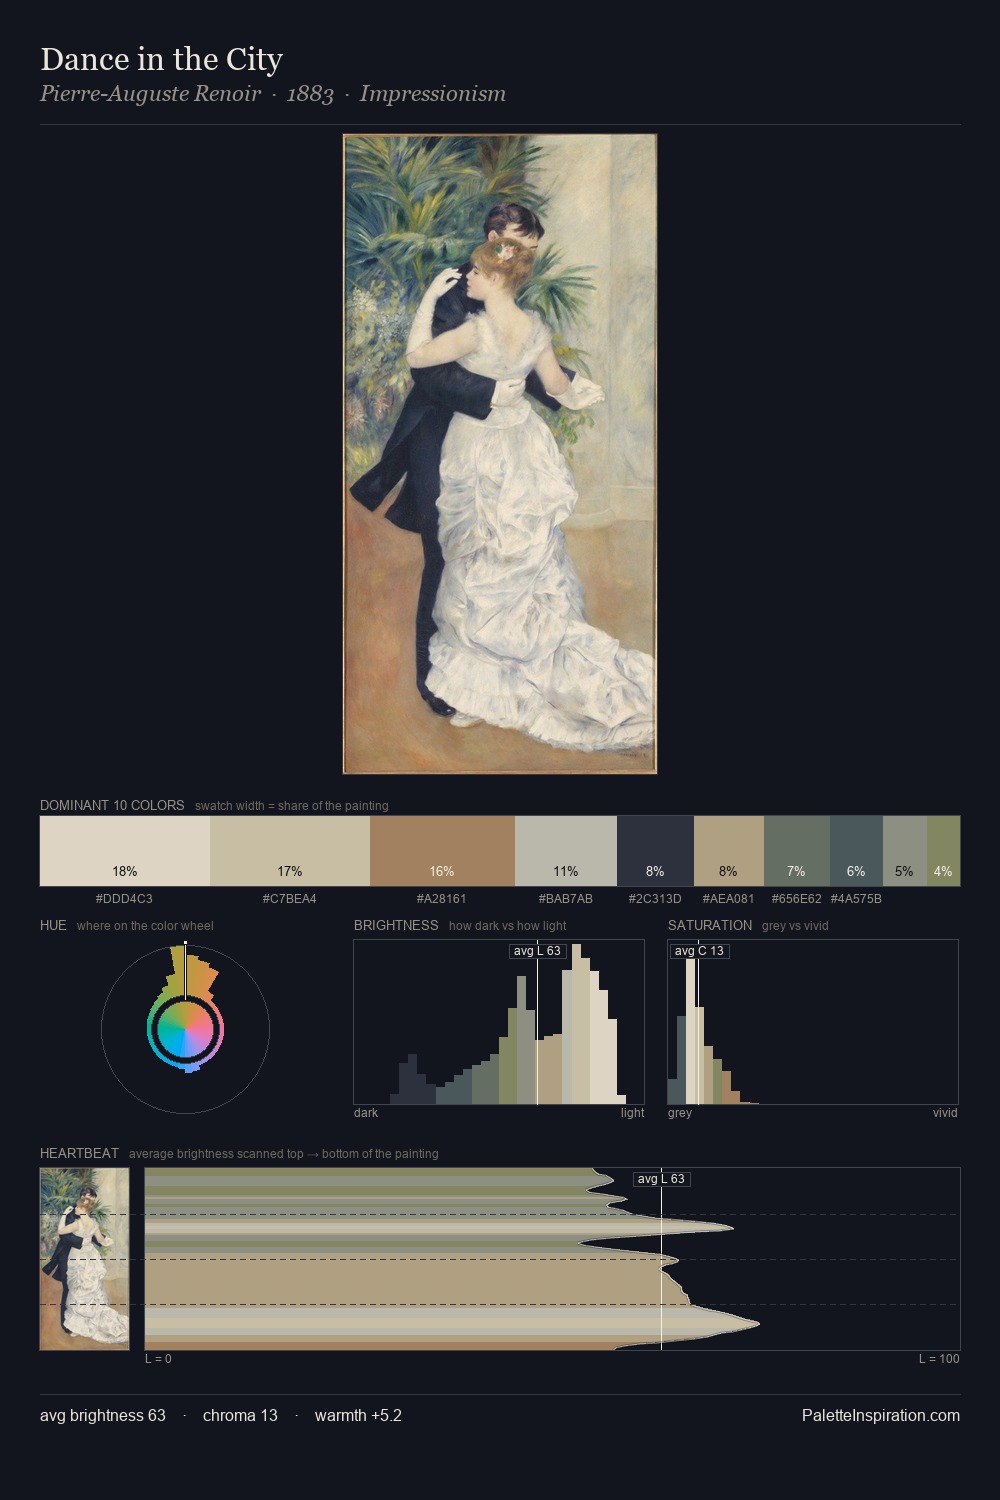Click the 18% swatch #DDD4C3
The image size is (1000, 1500).
(125, 851)
